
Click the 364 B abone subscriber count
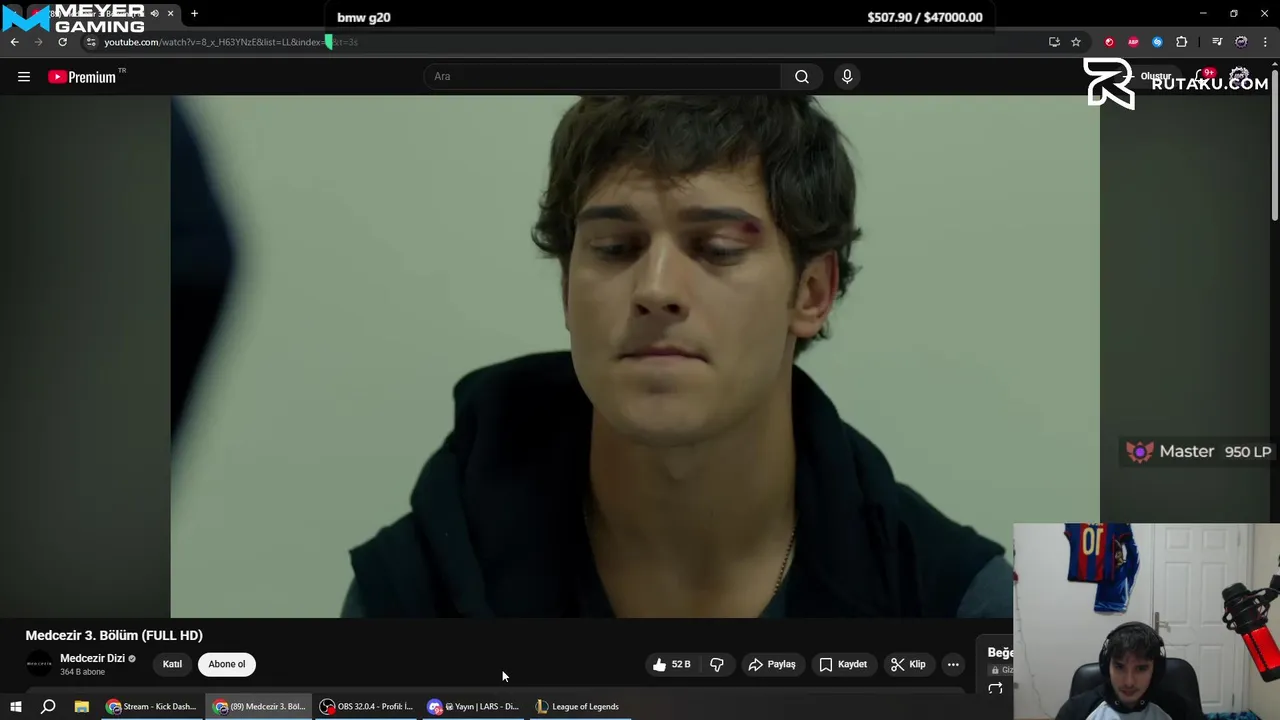[82, 672]
